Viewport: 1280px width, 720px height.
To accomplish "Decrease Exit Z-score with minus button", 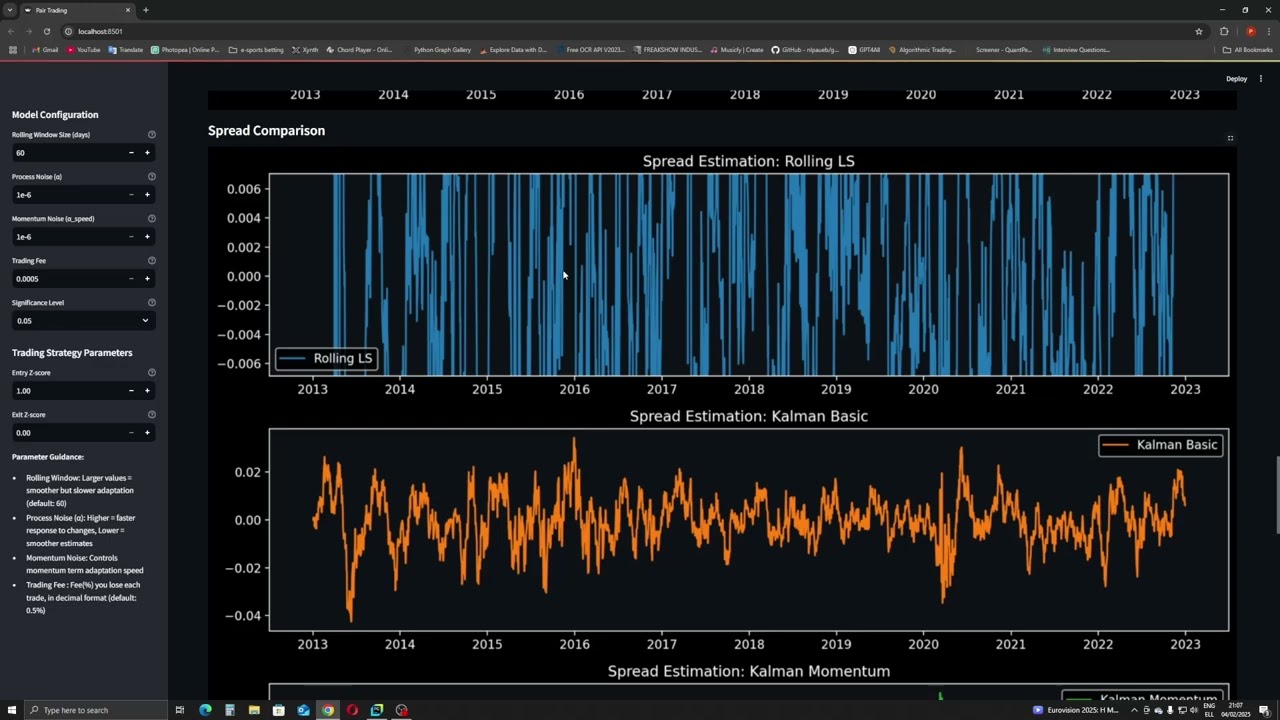I will pos(131,433).
